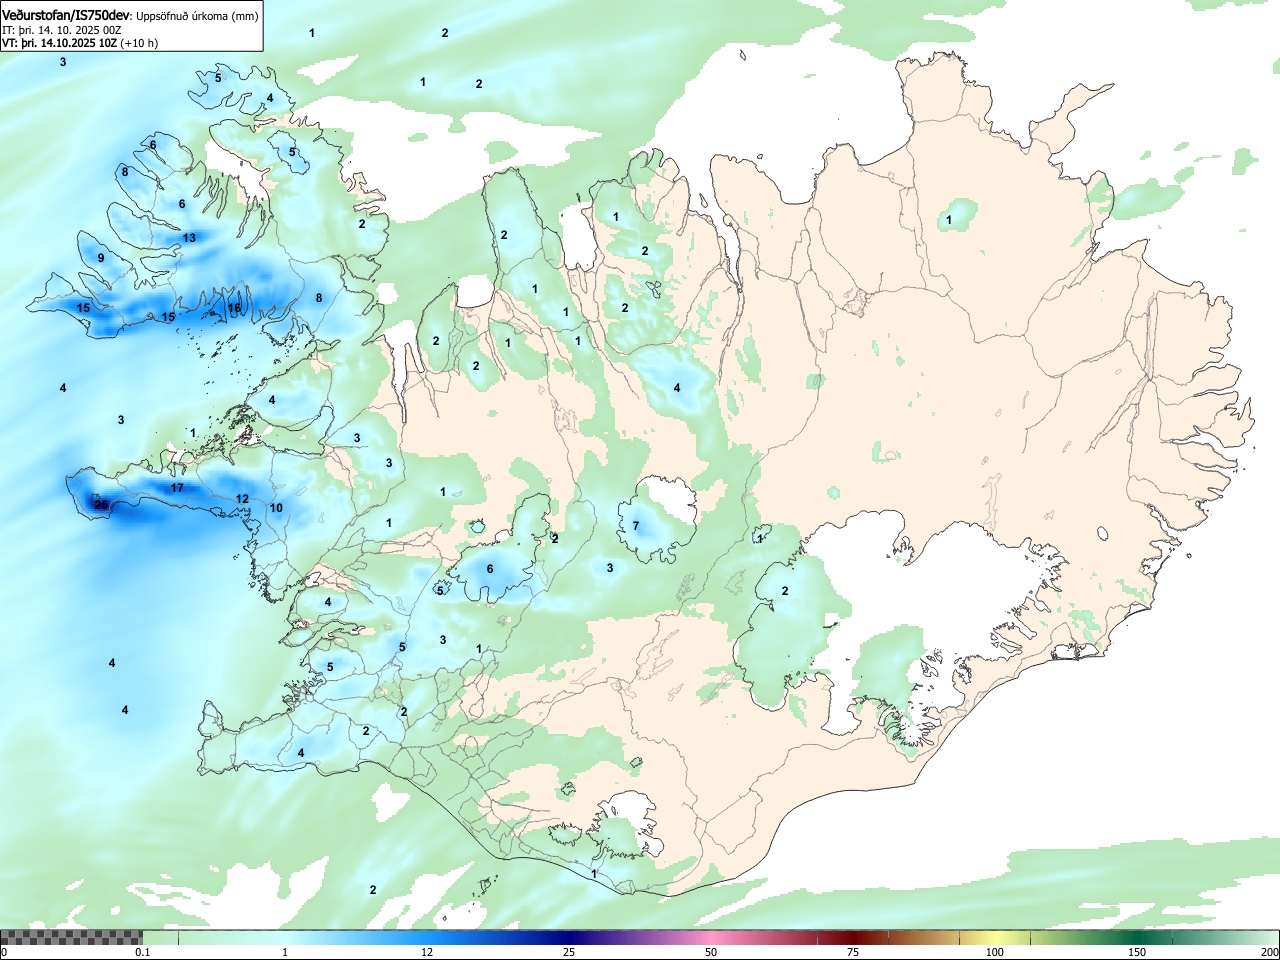This screenshot has width=1280, height=960.
Task: Select the '(+10 h)' forecast offset text
Action: click(139, 43)
